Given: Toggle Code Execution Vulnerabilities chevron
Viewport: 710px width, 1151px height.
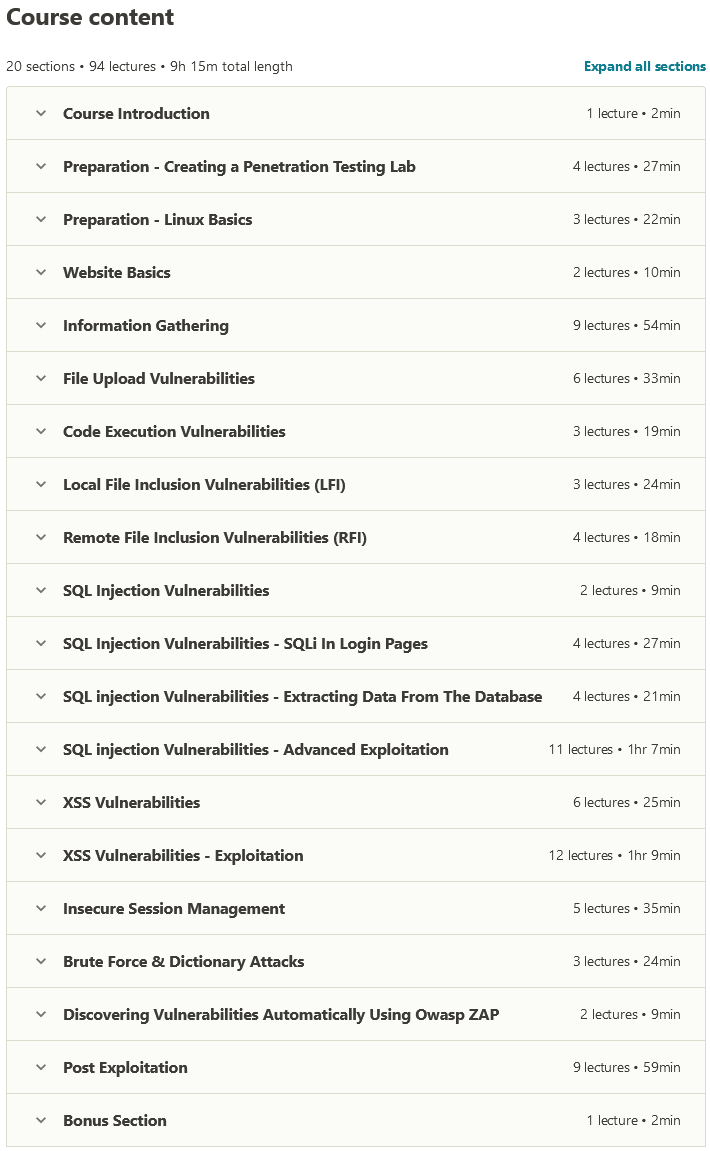Looking at the screenshot, I should coord(41,431).
